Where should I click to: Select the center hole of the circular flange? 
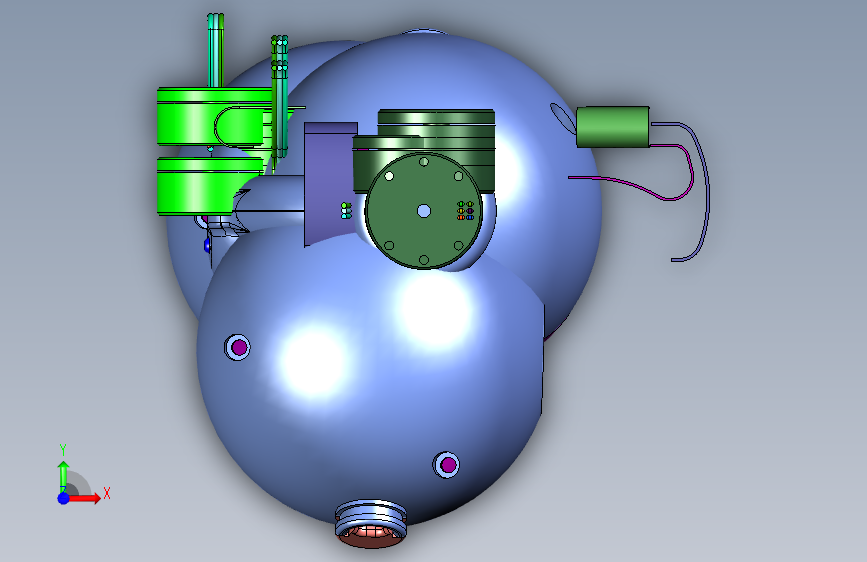tap(424, 211)
